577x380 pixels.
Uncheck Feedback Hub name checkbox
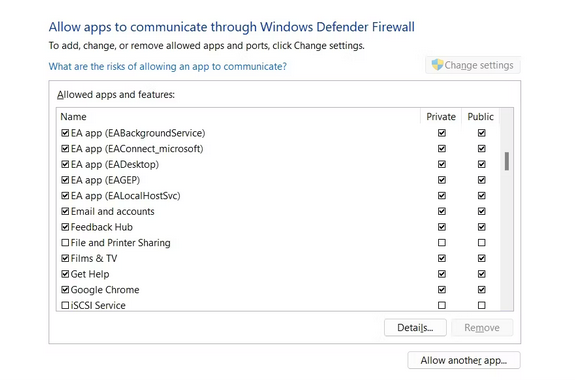[x=65, y=227]
